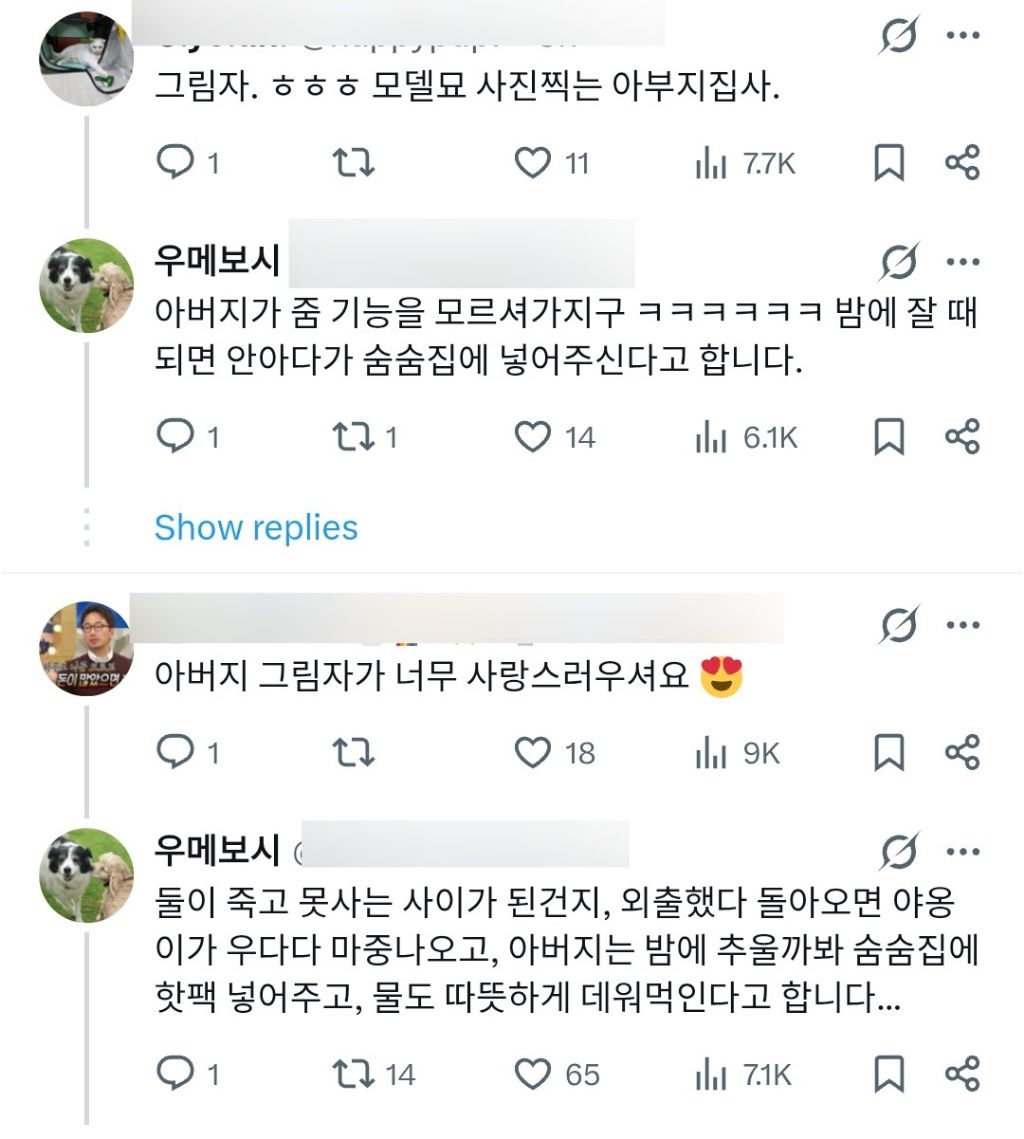Share the tweet with 9K views
This screenshot has width=1024, height=1139.
[962, 752]
